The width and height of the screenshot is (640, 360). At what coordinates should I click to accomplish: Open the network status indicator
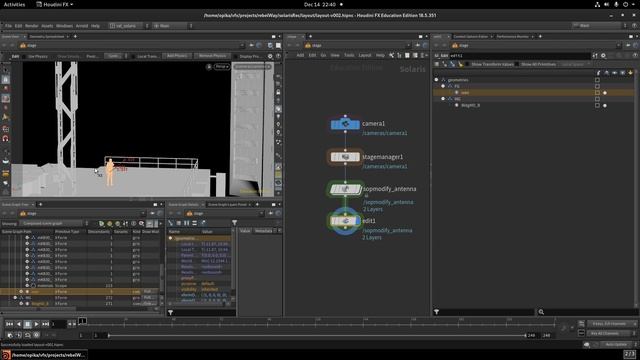pos(597,4)
